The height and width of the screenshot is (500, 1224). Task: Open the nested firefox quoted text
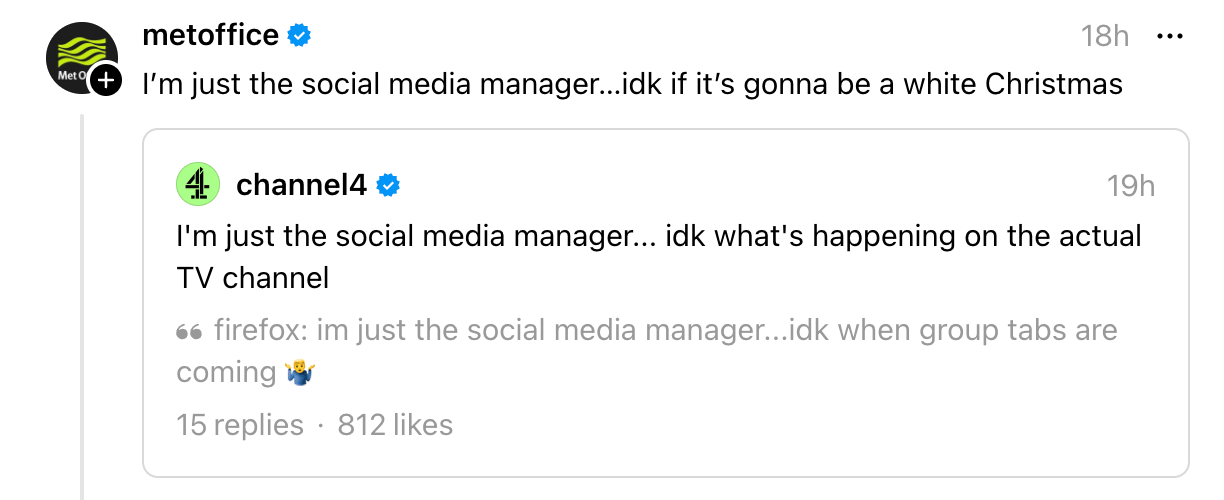point(665,331)
